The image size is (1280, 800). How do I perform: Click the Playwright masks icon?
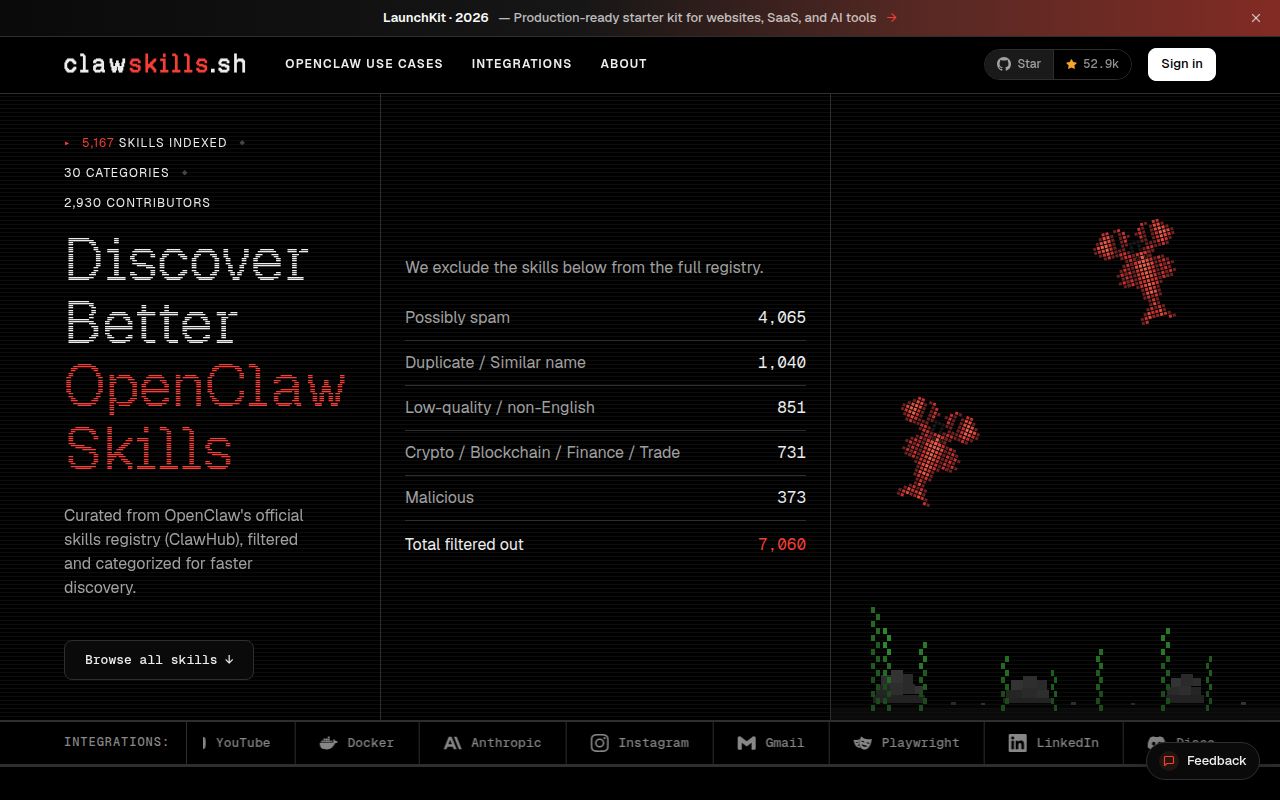[x=862, y=743]
